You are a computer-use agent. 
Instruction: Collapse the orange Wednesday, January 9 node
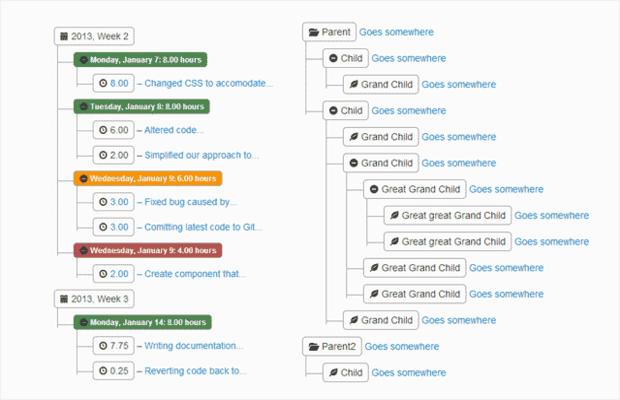coord(83,179)
